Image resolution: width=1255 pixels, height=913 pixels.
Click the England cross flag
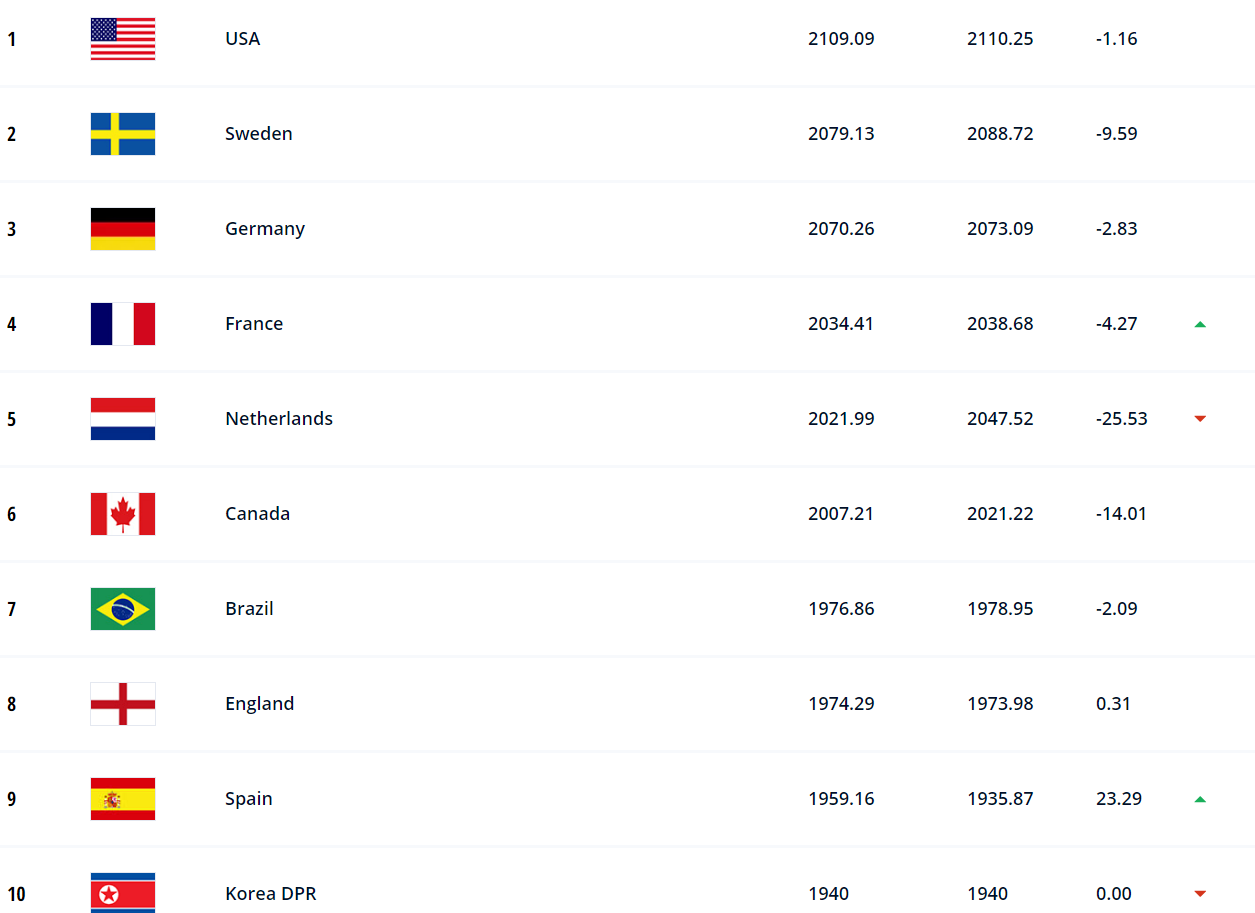tap(123, 704)
